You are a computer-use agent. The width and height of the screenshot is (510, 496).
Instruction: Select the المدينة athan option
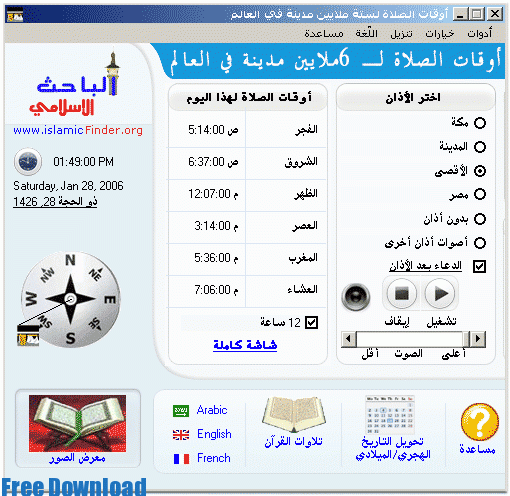tap(480, 147)
